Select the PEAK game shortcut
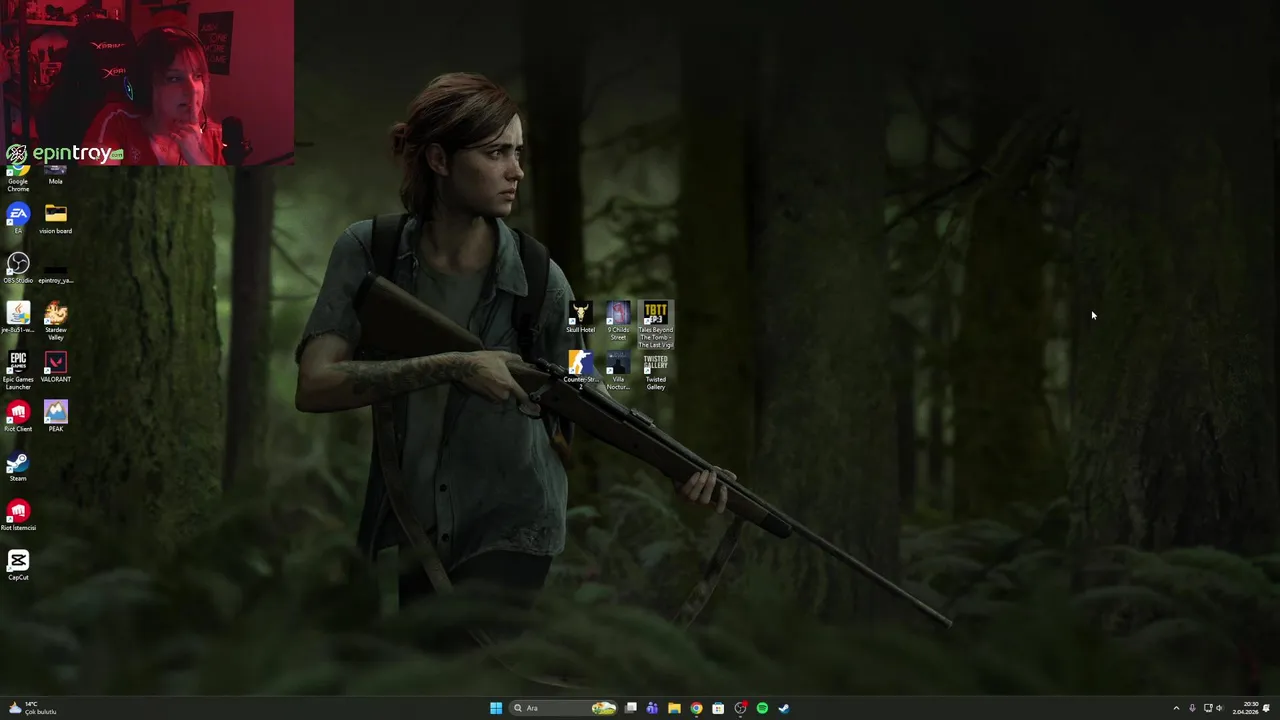The height and width of the screenshot is (720, 1280). coord(55,416)
